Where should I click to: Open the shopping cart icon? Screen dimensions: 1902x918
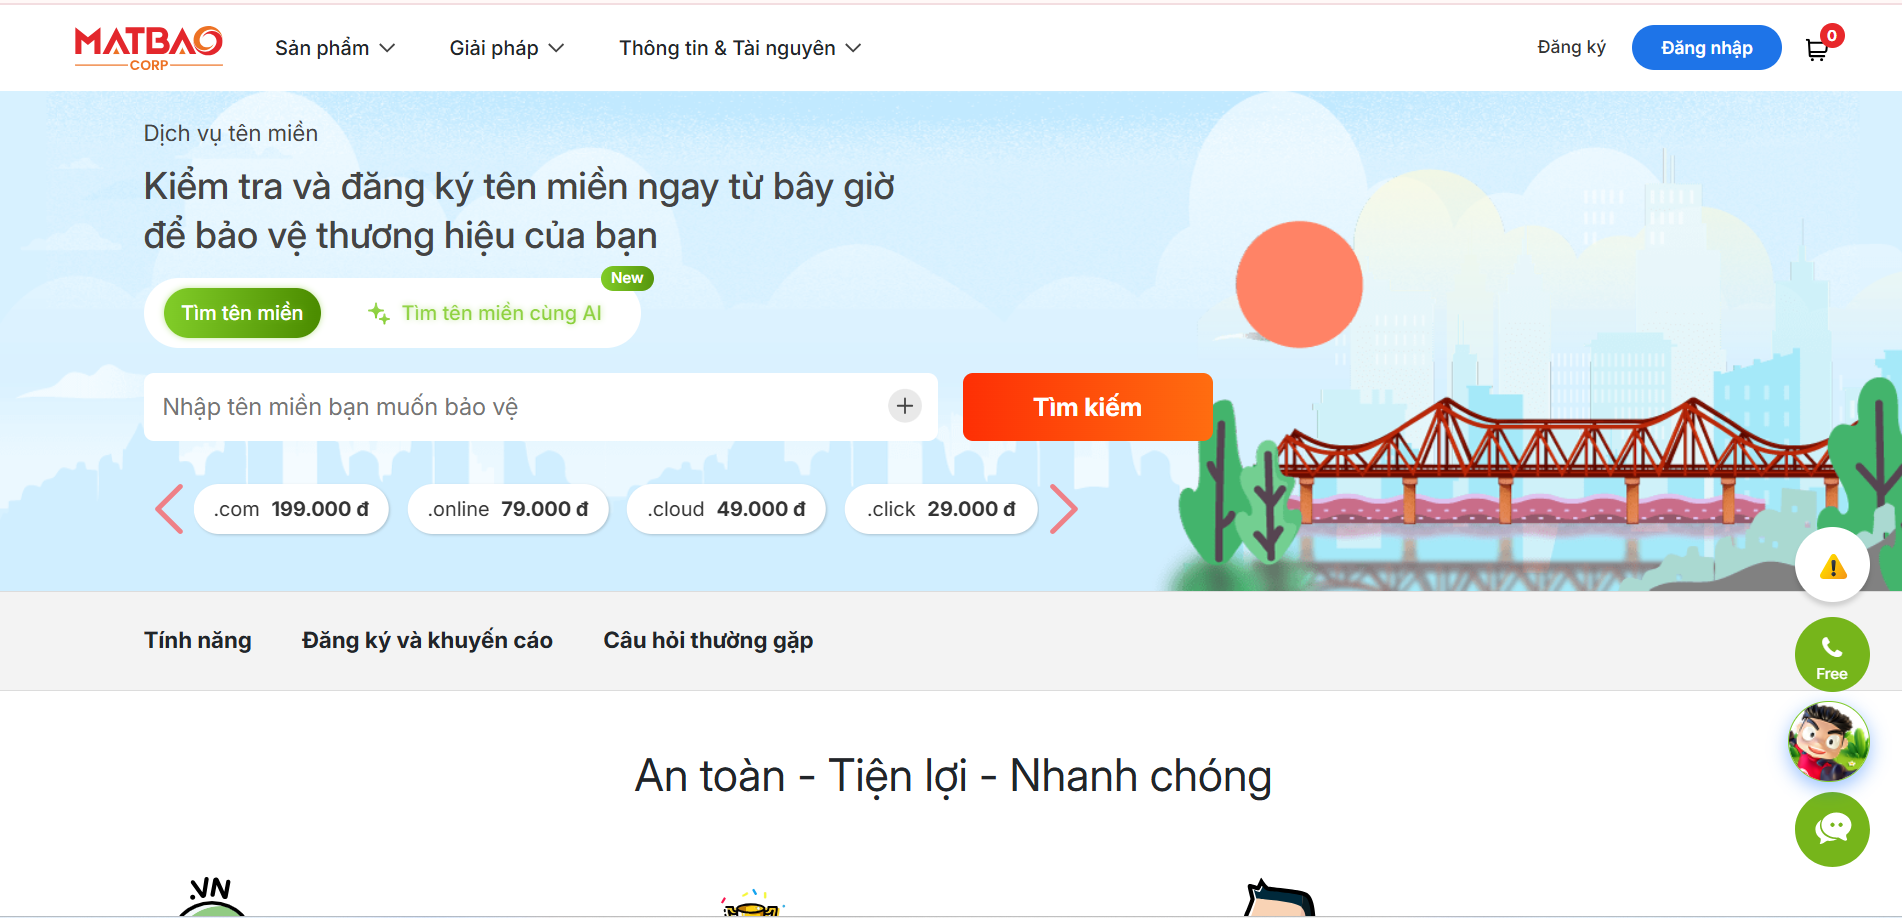click(x=1817, y=49)
